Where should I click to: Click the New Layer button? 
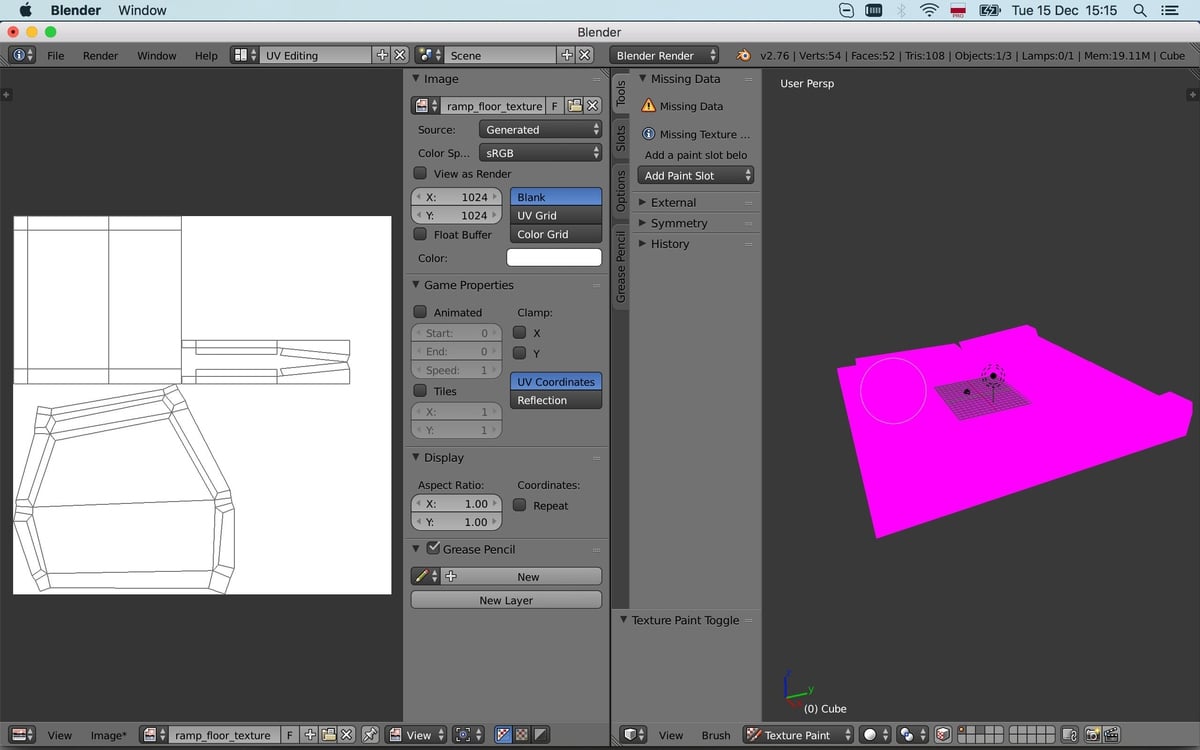(x=506, y=600)
